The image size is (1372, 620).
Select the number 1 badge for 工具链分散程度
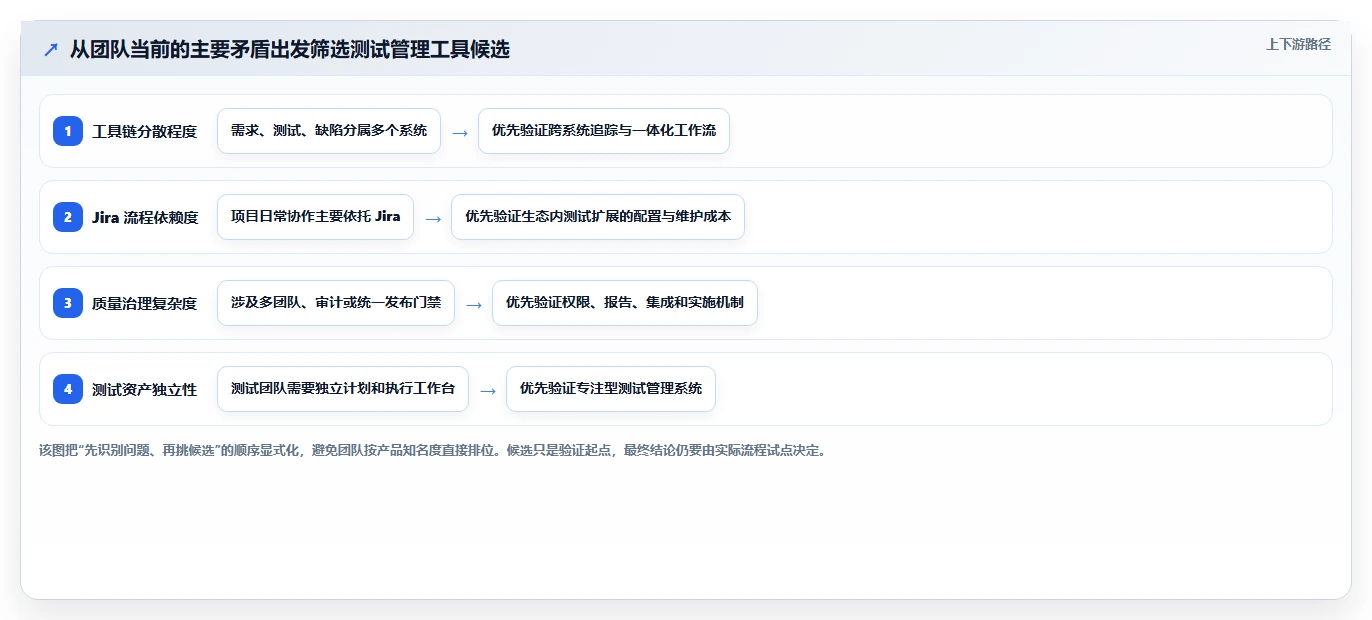point(68,131)
